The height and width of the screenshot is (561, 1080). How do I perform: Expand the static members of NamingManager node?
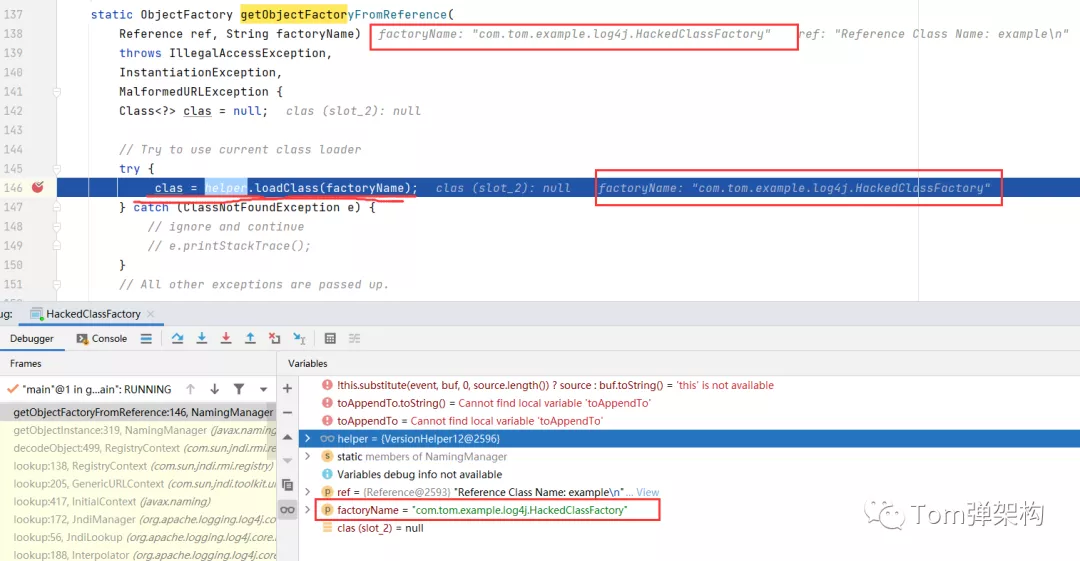point(308,457)
